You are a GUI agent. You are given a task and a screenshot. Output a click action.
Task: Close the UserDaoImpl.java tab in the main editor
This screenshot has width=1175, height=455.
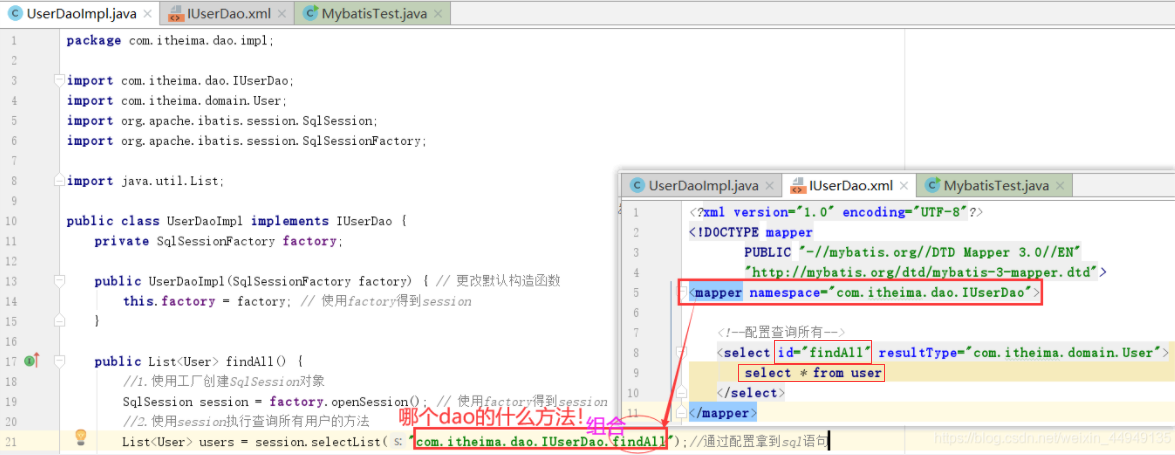[147, 13]
